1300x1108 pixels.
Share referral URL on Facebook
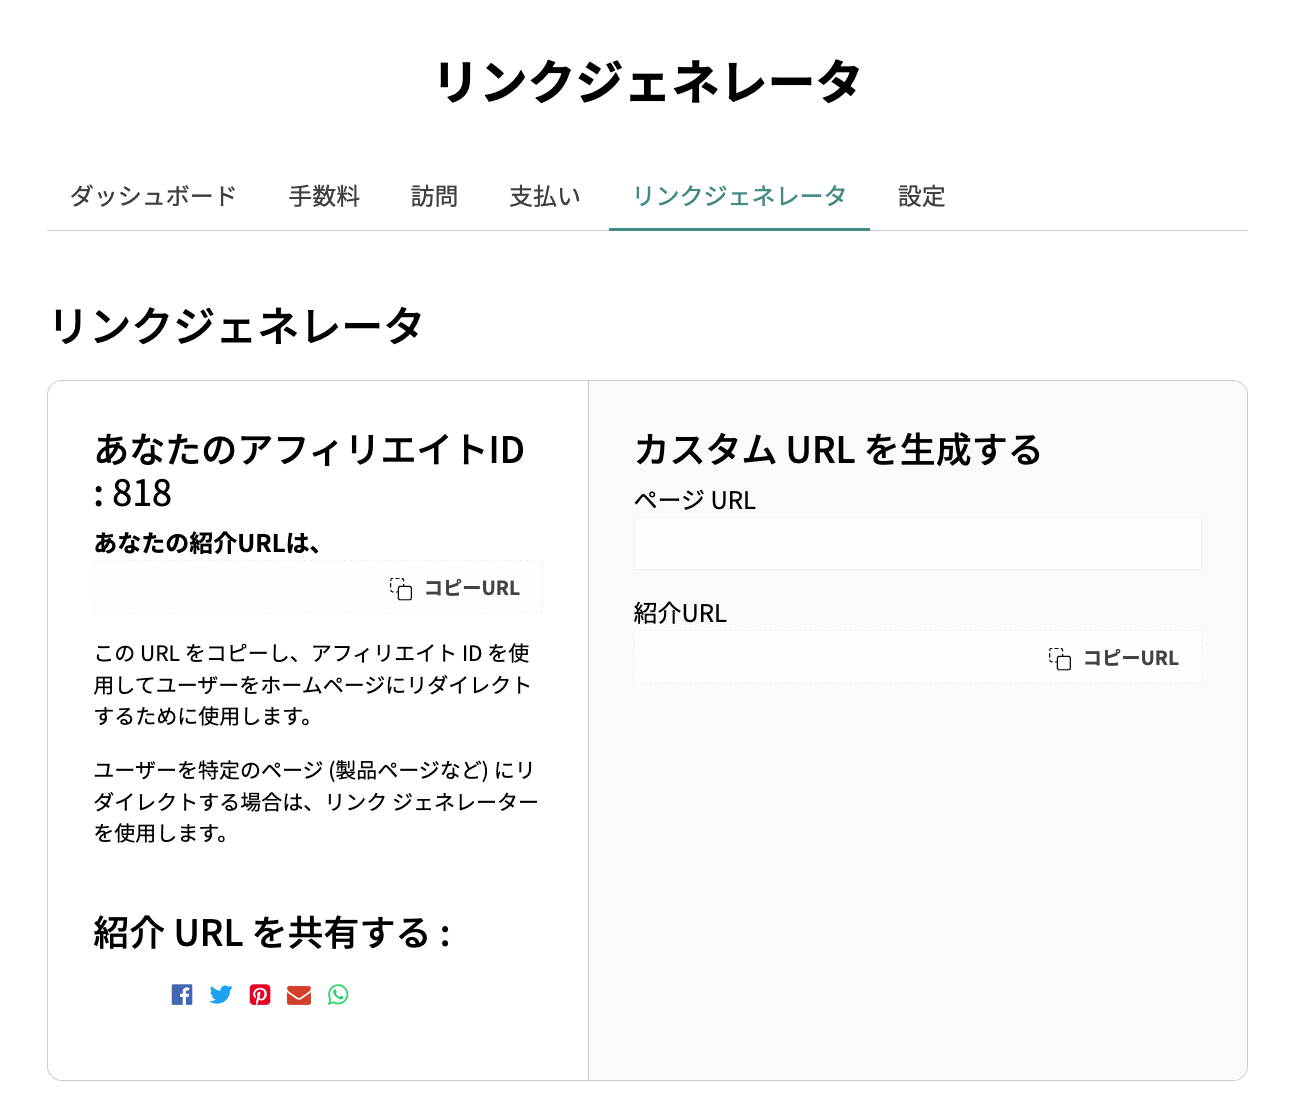click(x=182, y=995)
